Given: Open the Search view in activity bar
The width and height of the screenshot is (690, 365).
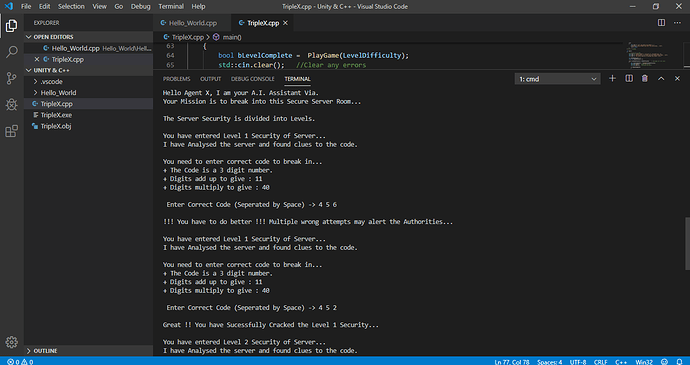Looking at the screenshot, I should point(11,52).
